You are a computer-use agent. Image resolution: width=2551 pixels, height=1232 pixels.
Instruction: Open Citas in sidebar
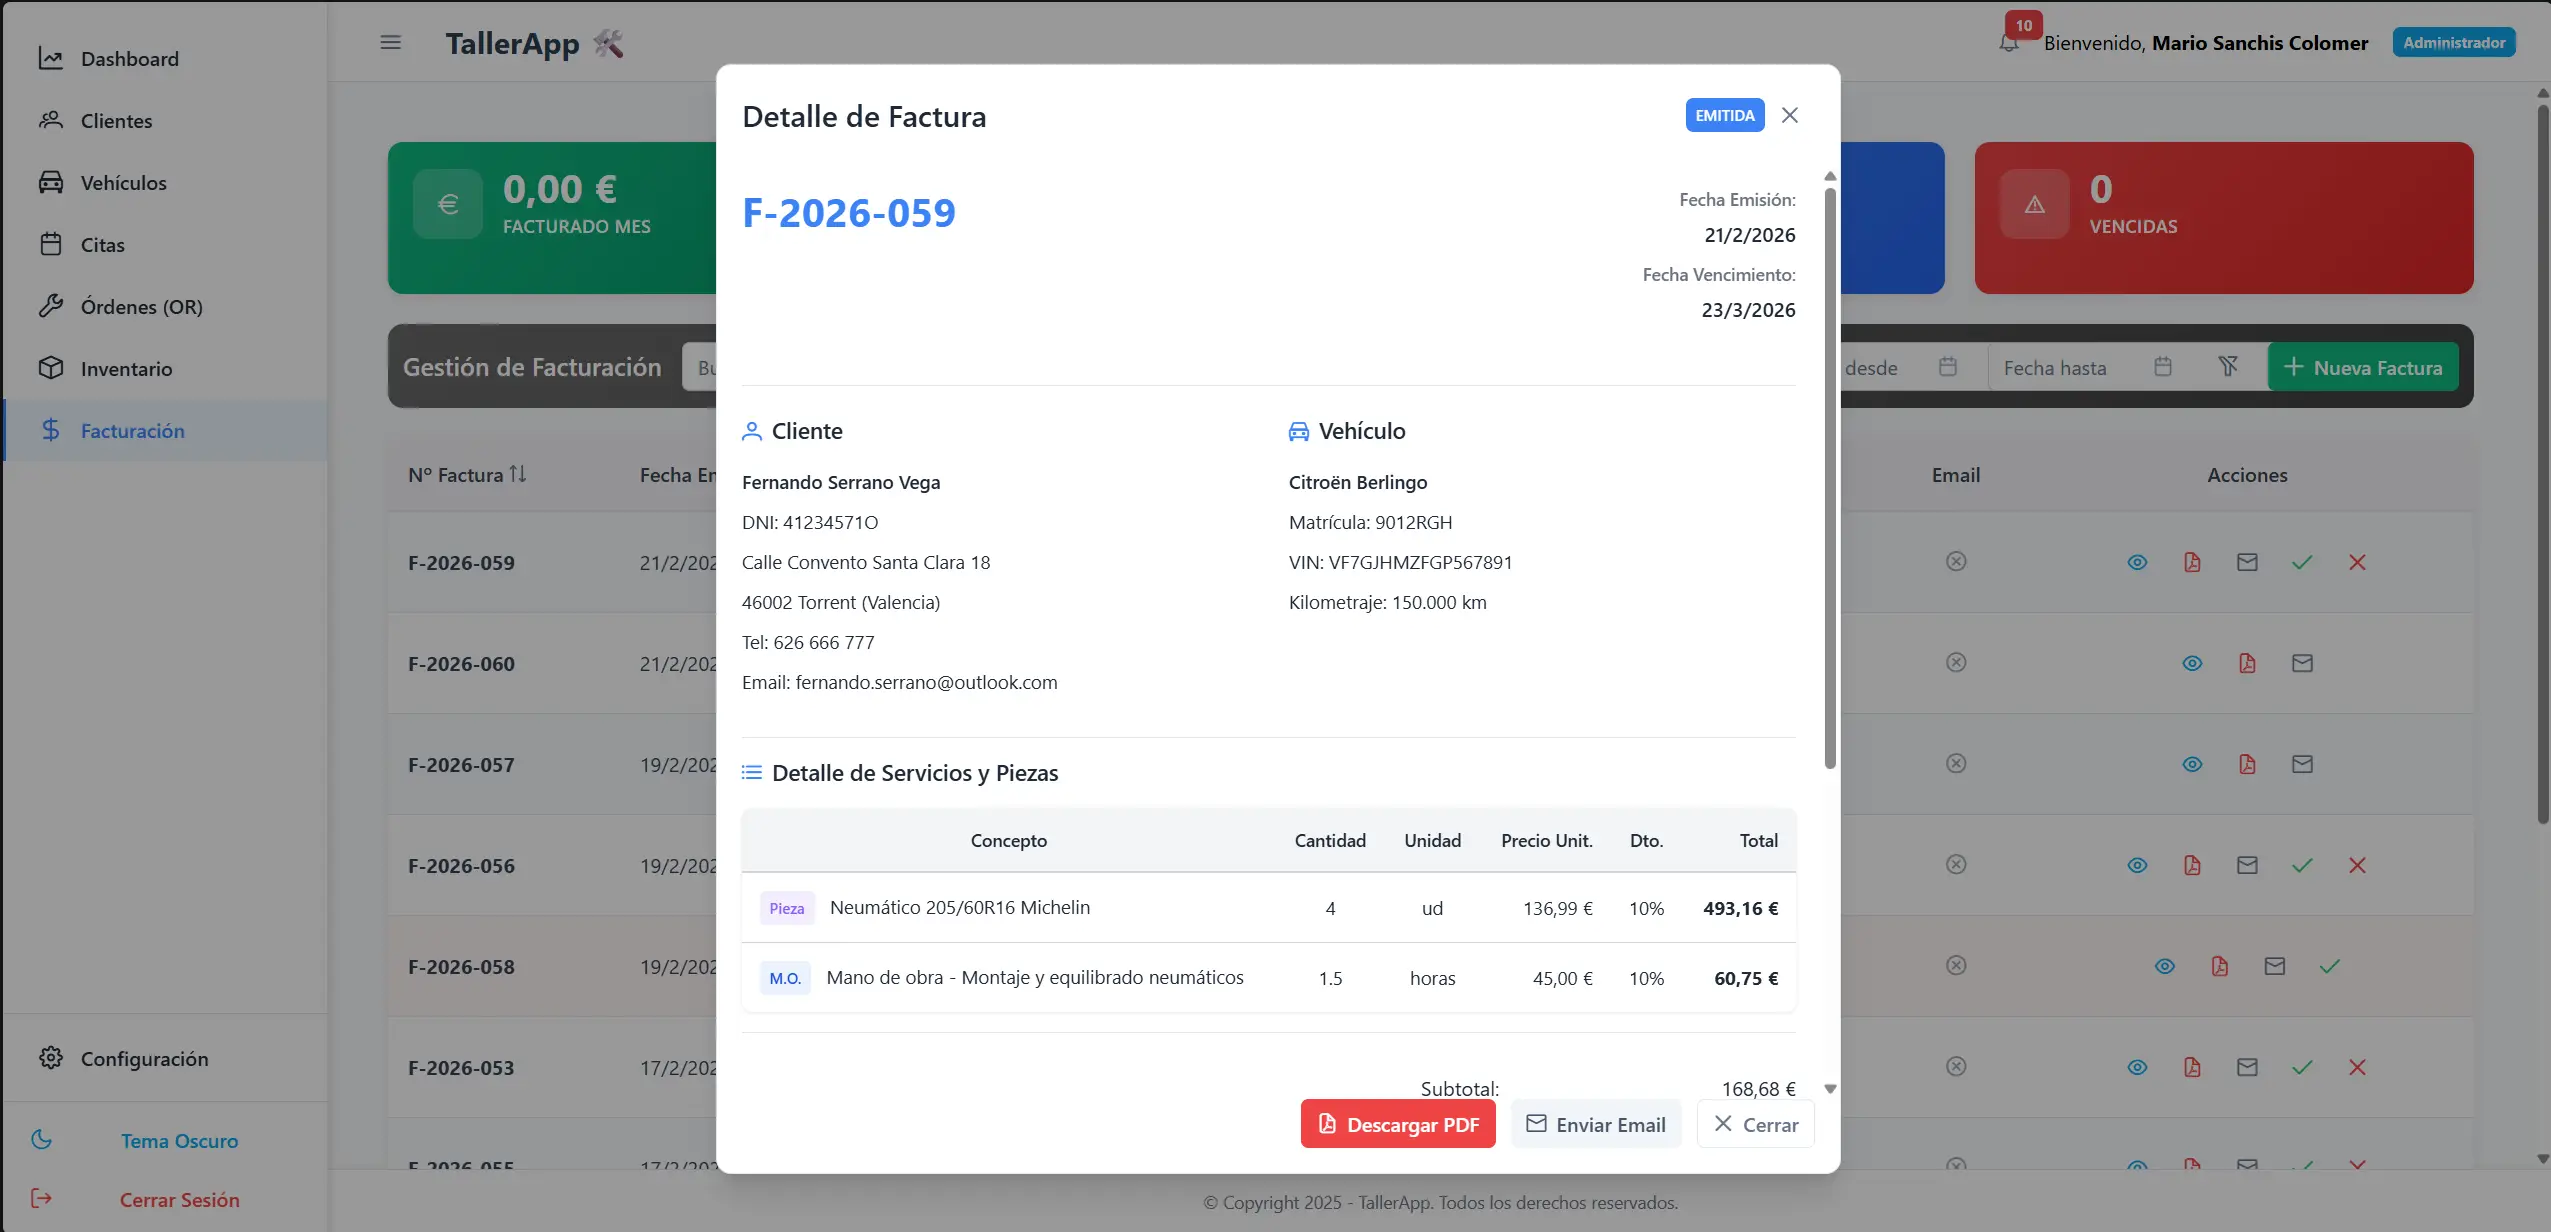tap(165, 245)
